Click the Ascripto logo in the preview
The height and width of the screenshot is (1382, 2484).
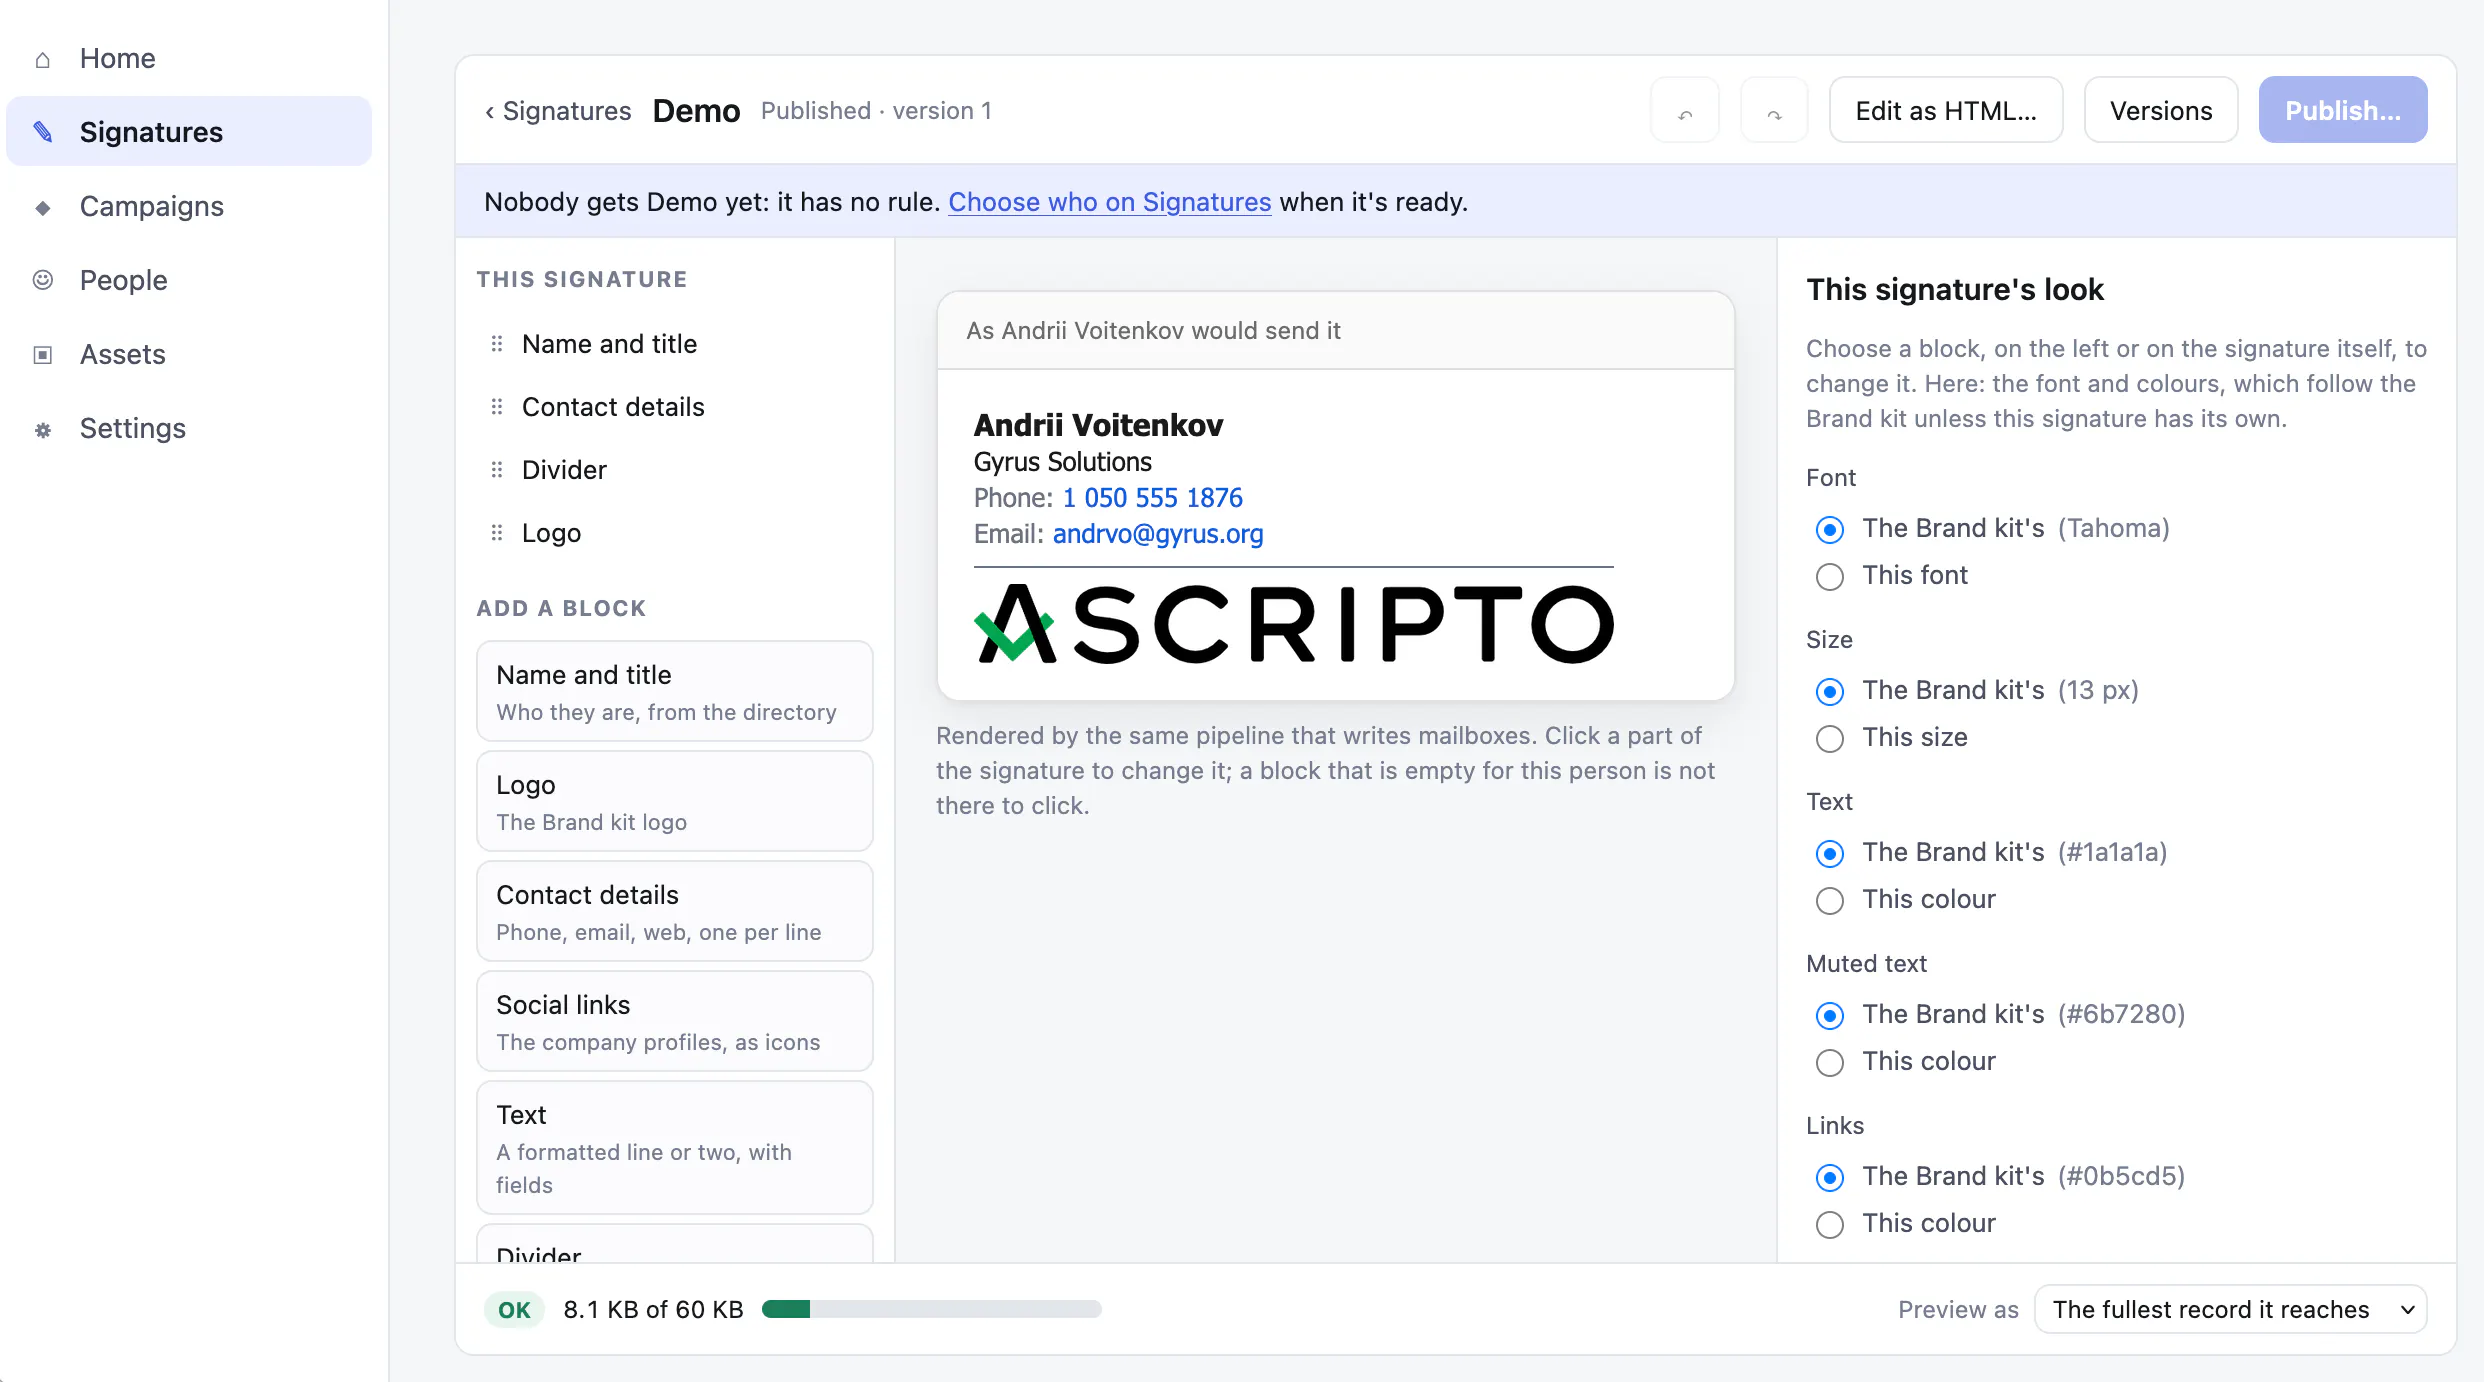click(1294, 624)
